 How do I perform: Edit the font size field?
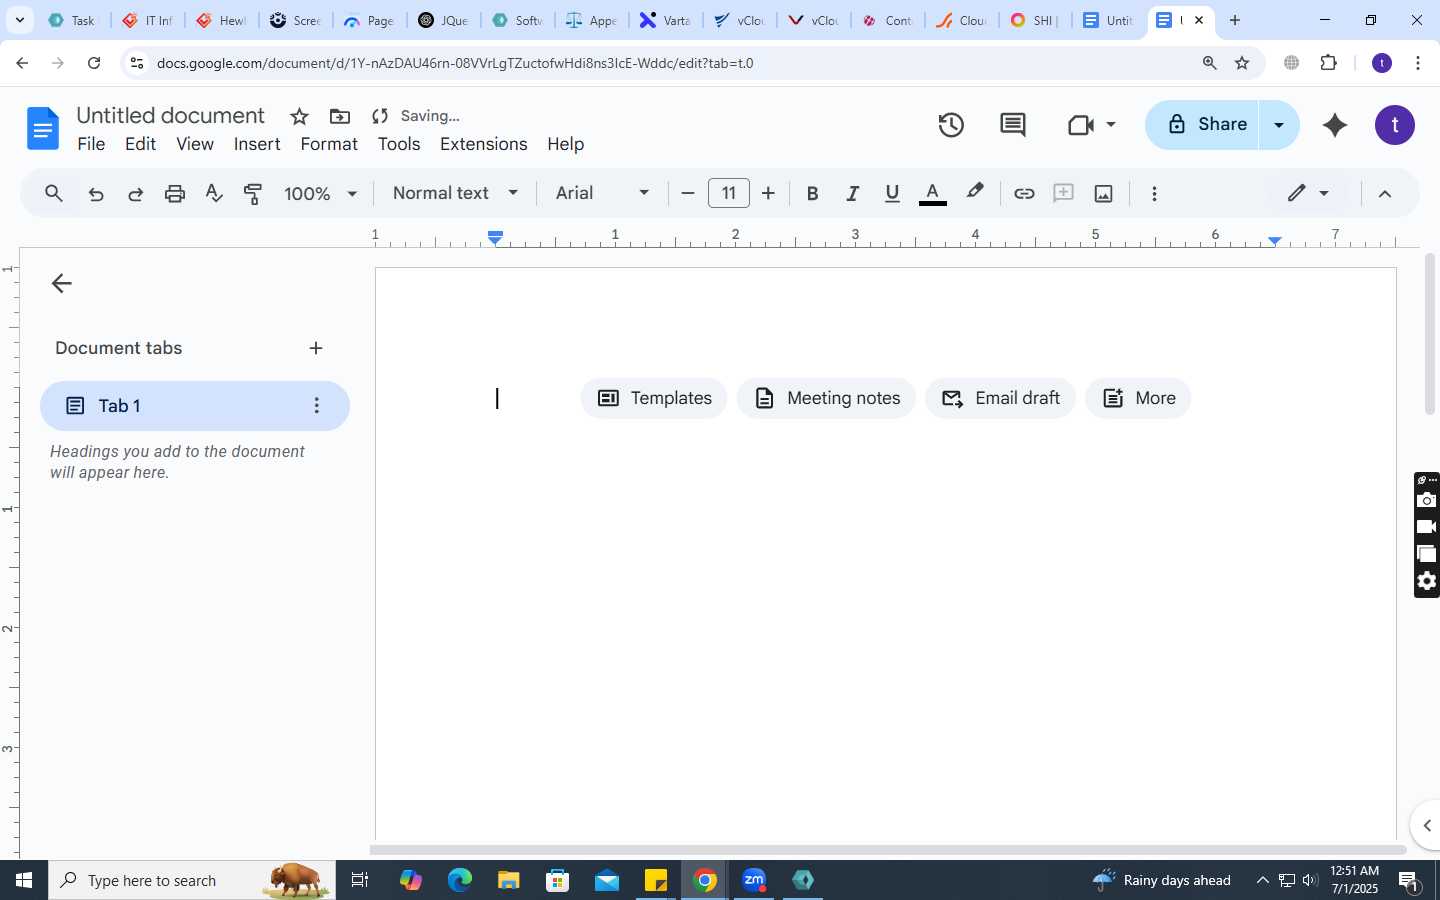729,193
